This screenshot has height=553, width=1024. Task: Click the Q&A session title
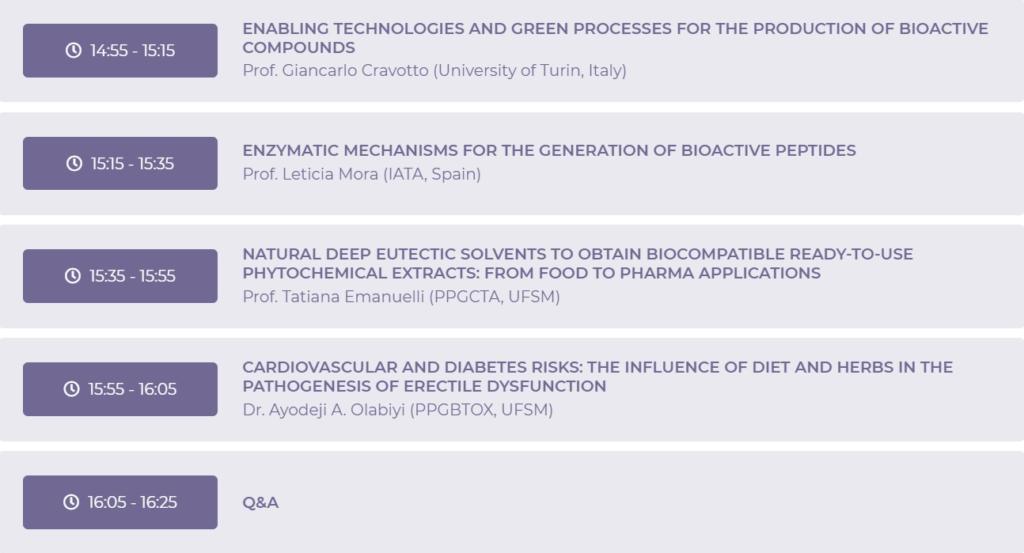click(260, 502)
